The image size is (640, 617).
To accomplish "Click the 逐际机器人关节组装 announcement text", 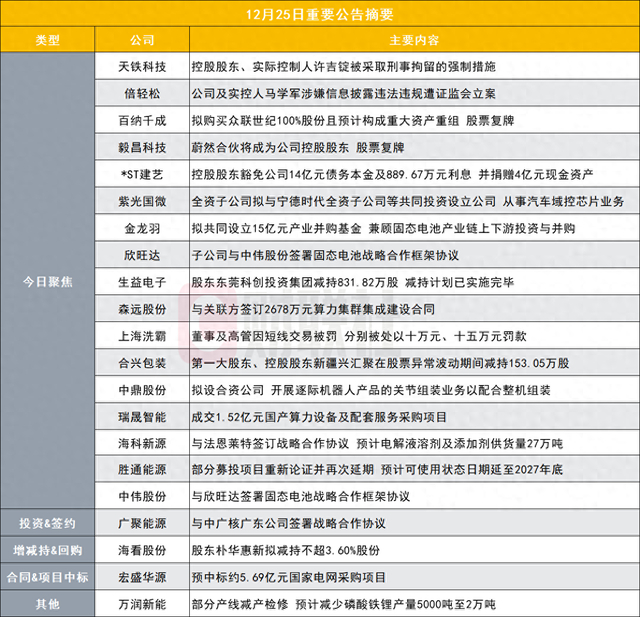I will click(371, 390).
